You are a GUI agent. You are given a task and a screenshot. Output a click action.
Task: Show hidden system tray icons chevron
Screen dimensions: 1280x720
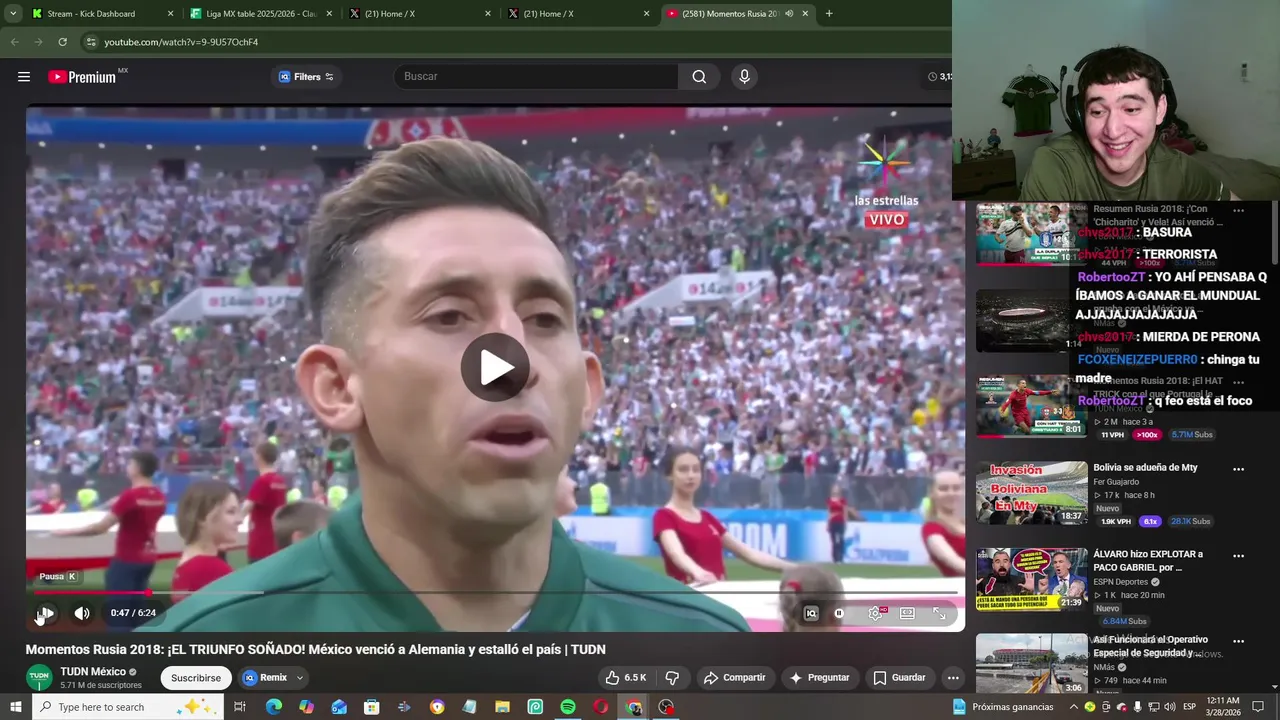click(x=1074, y=707)
